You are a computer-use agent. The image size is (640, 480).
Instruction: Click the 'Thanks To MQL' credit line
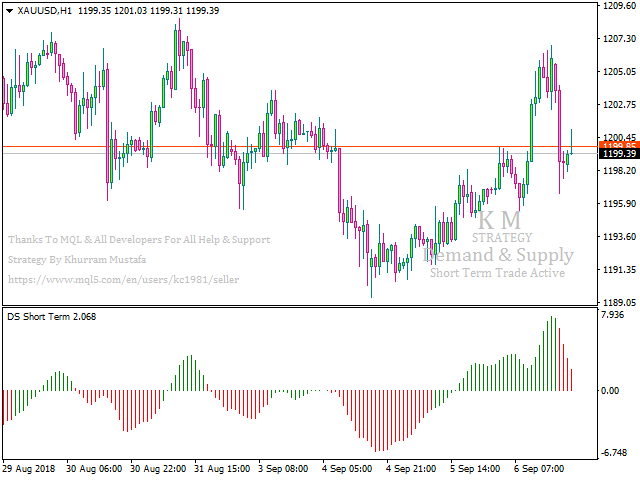point(138,240)
